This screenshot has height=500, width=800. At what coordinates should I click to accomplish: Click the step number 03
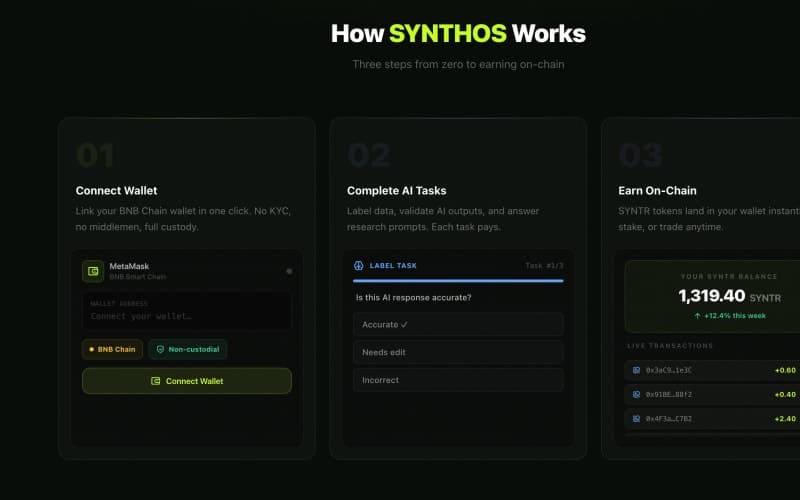[x=641, y=155]
